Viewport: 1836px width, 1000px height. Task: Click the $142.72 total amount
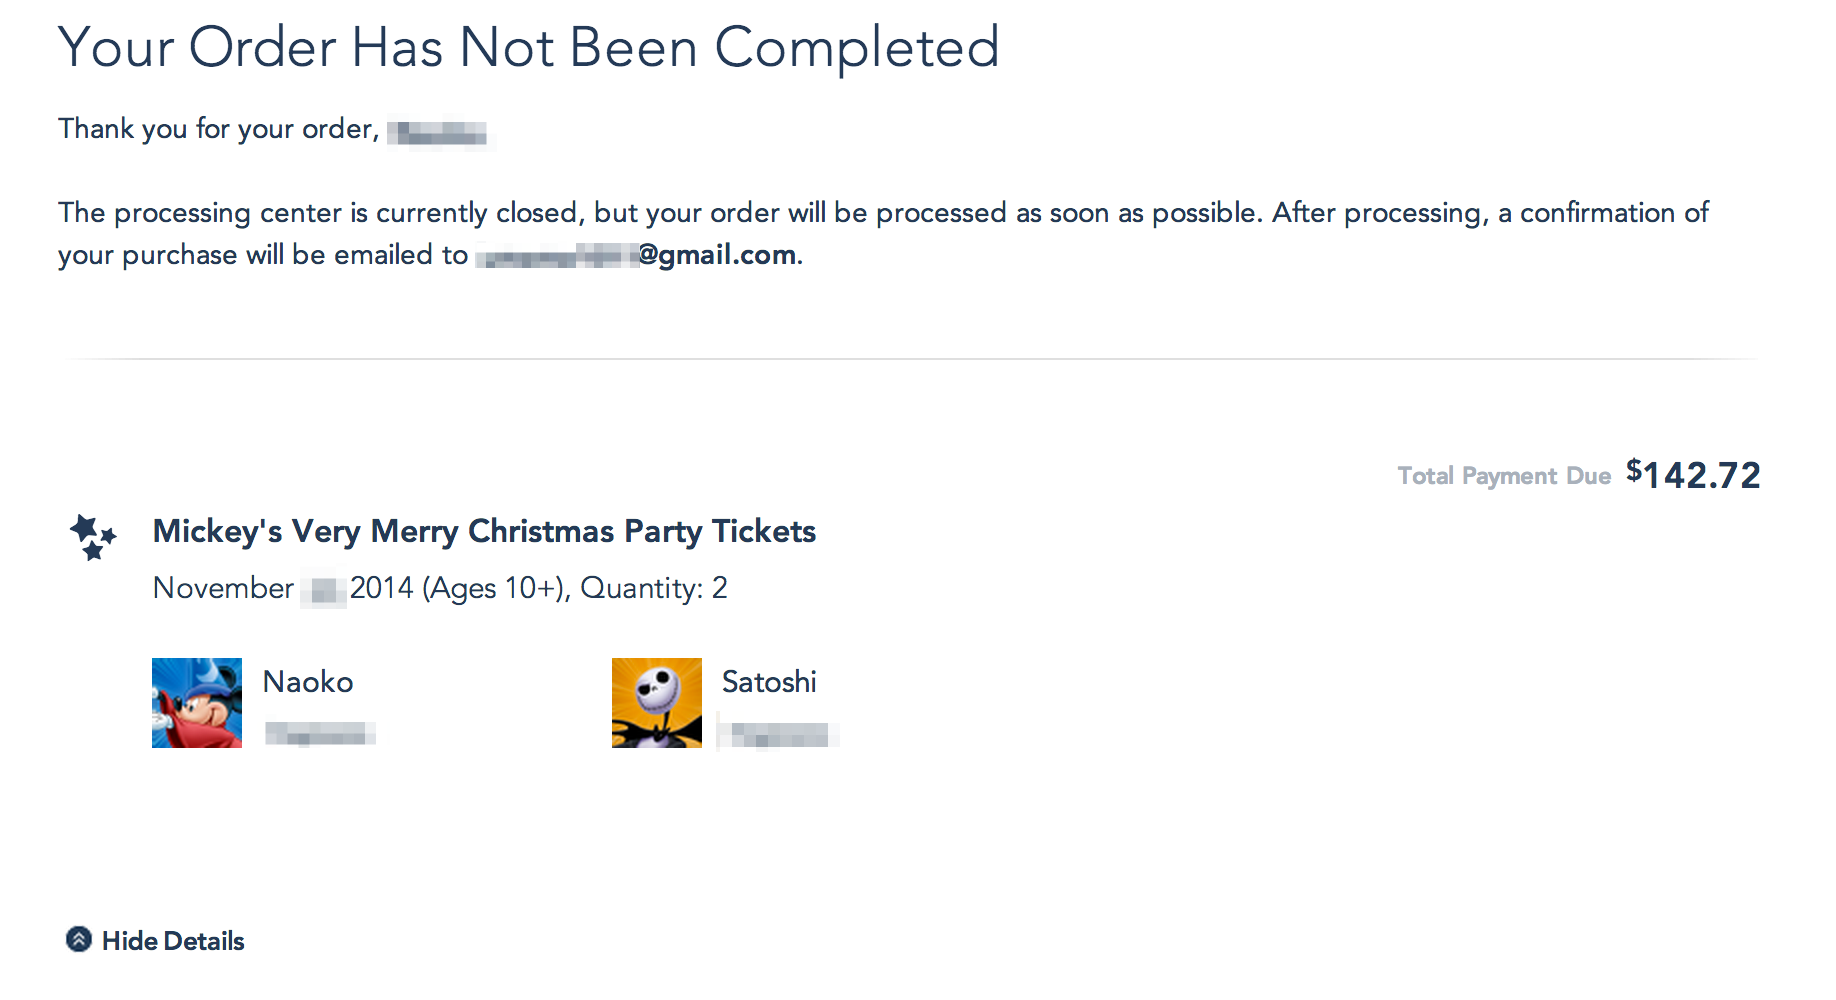pos(1693,475)
